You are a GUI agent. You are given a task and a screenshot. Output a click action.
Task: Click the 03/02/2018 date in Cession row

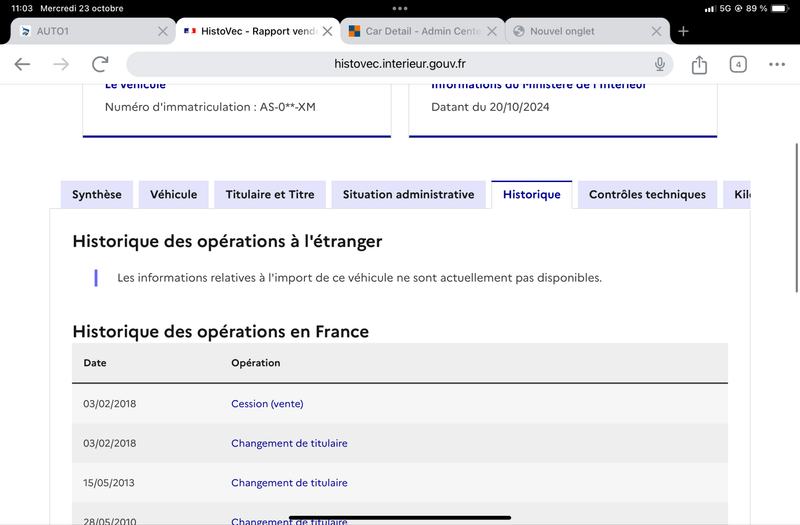pyautogui.click(x=110, y=404)
